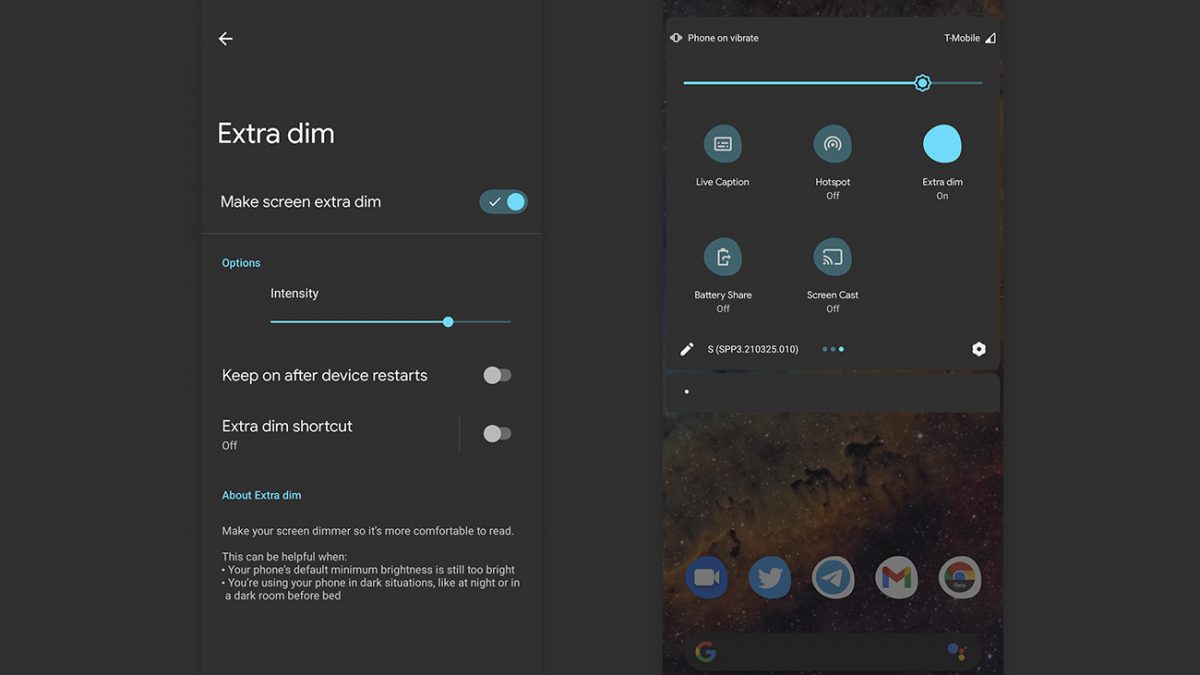Screen dimensions: 1200x675
Task: Tap the back arrow in Extra dim settings
Action: (226, 39)
